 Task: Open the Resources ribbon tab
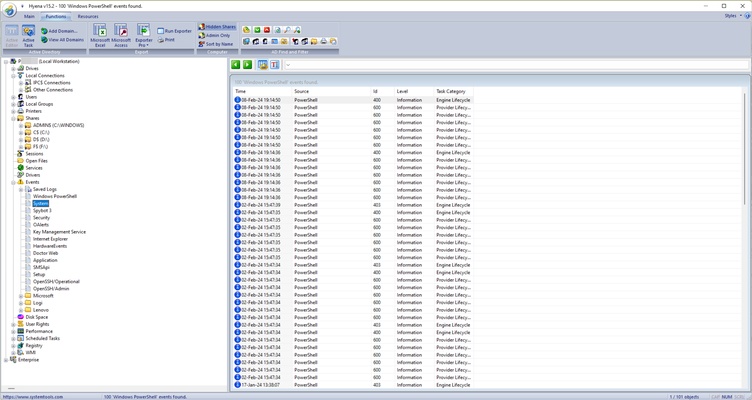pos(88,16)
